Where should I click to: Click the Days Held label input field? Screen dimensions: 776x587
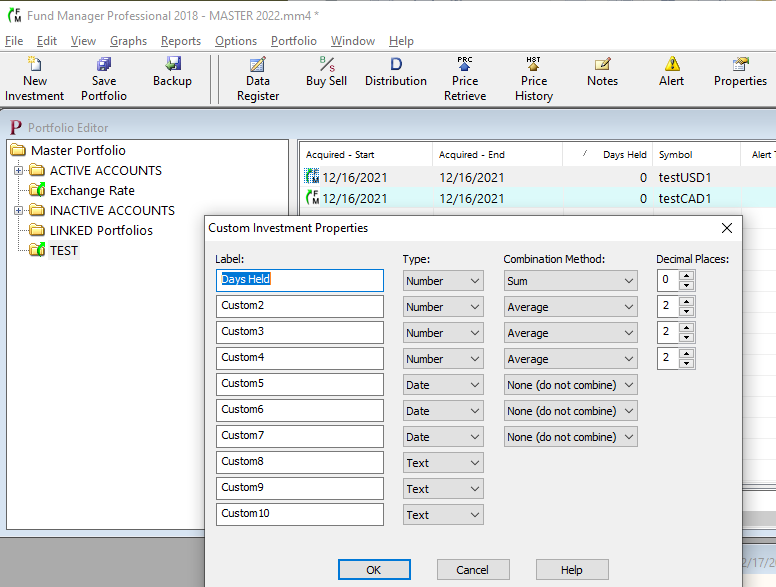tap(300, 280)
